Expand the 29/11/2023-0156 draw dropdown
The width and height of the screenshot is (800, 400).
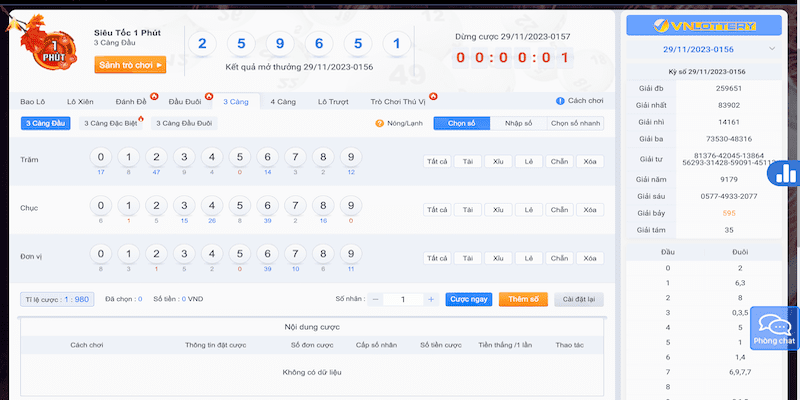click(x=771, y=48)
